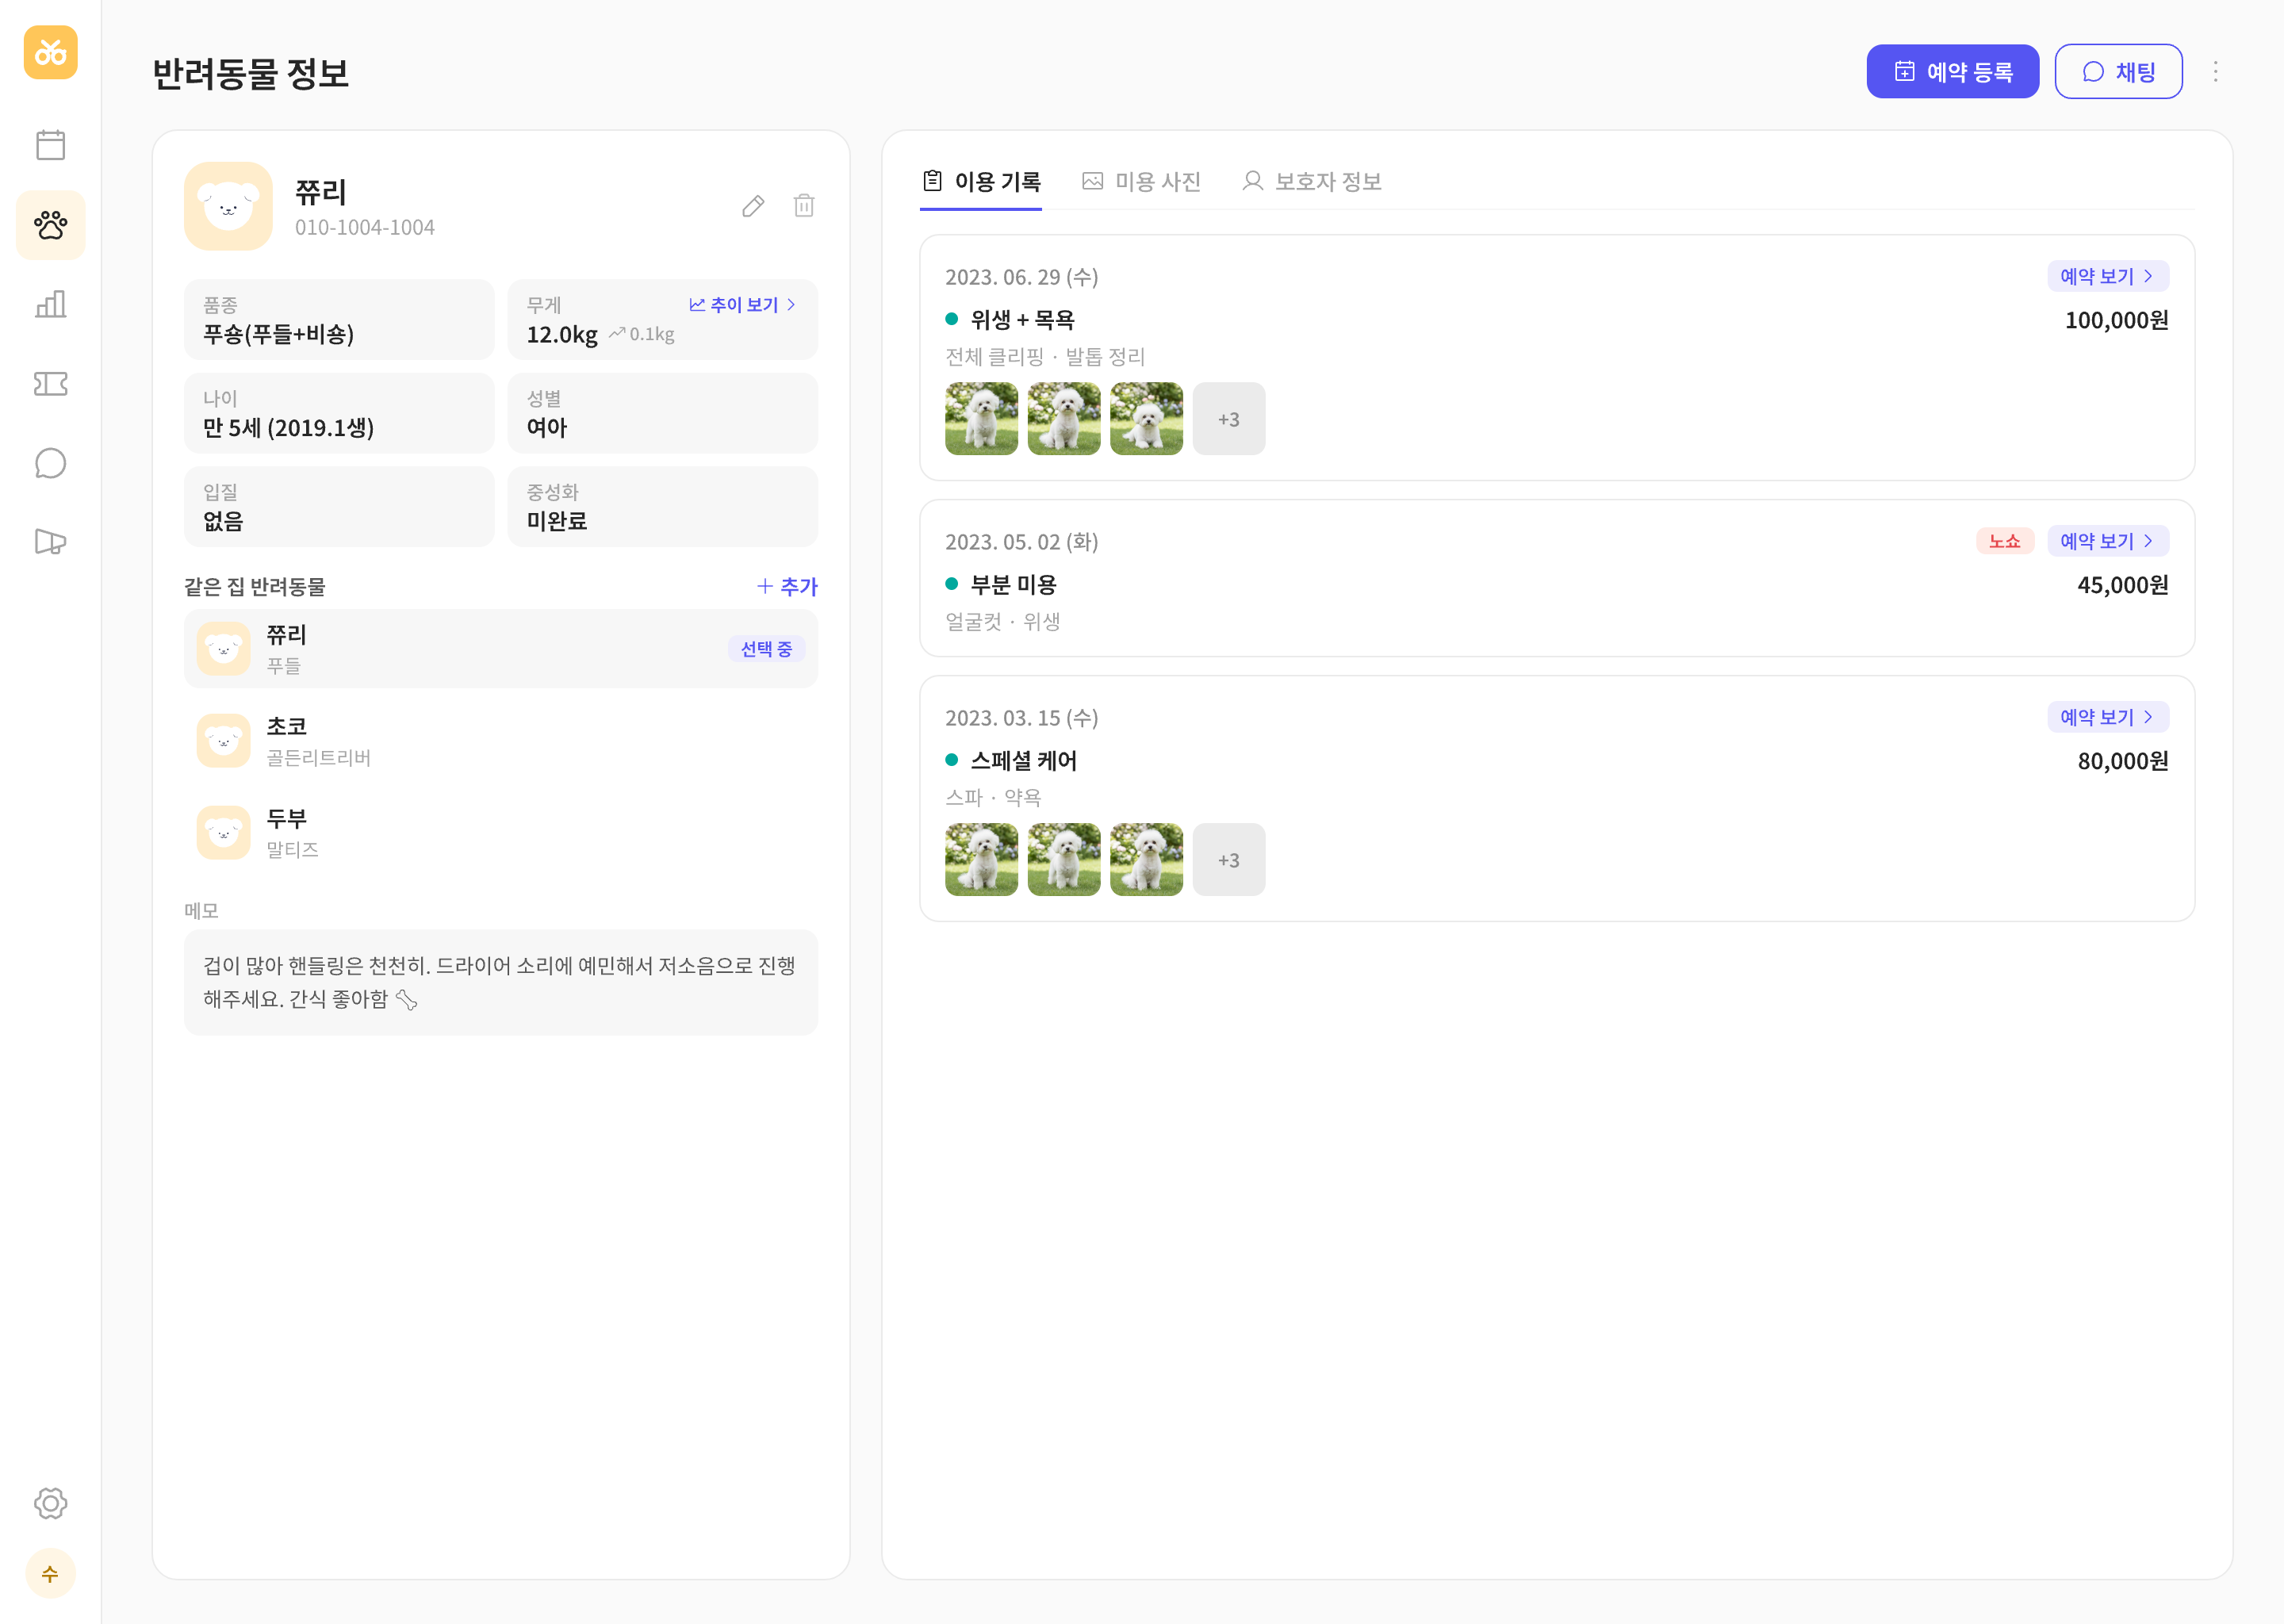Open the calendar icon in sidebar

pos(50,145)
